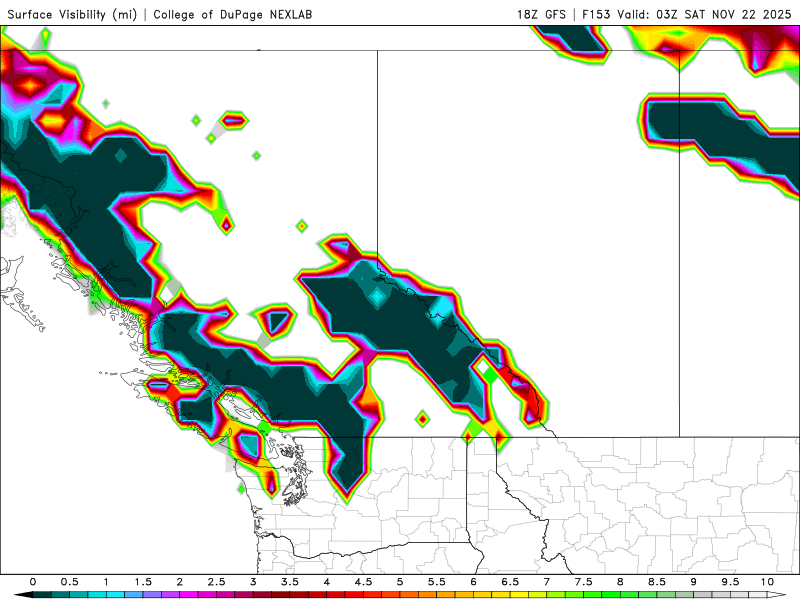Click the '0' legend value
This screenshot has width=800, height=600.
[x=33, y=582]
